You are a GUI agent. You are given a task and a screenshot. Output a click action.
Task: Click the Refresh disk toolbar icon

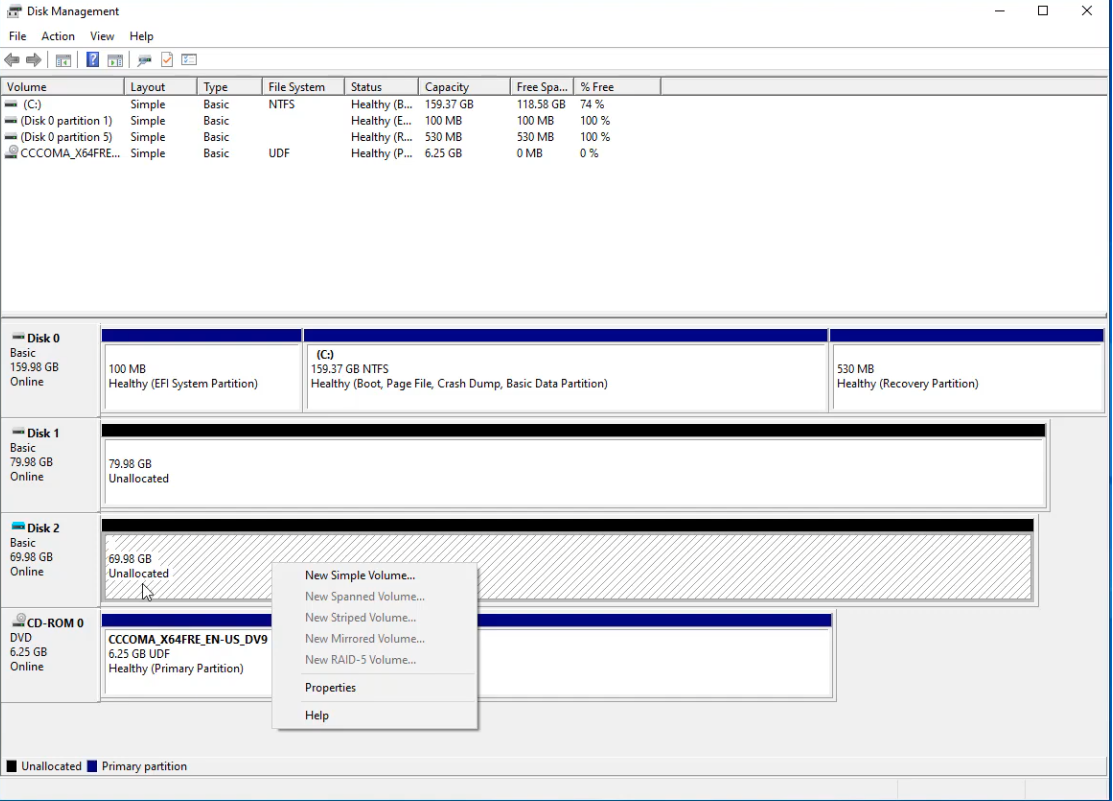tap(145, 60)
